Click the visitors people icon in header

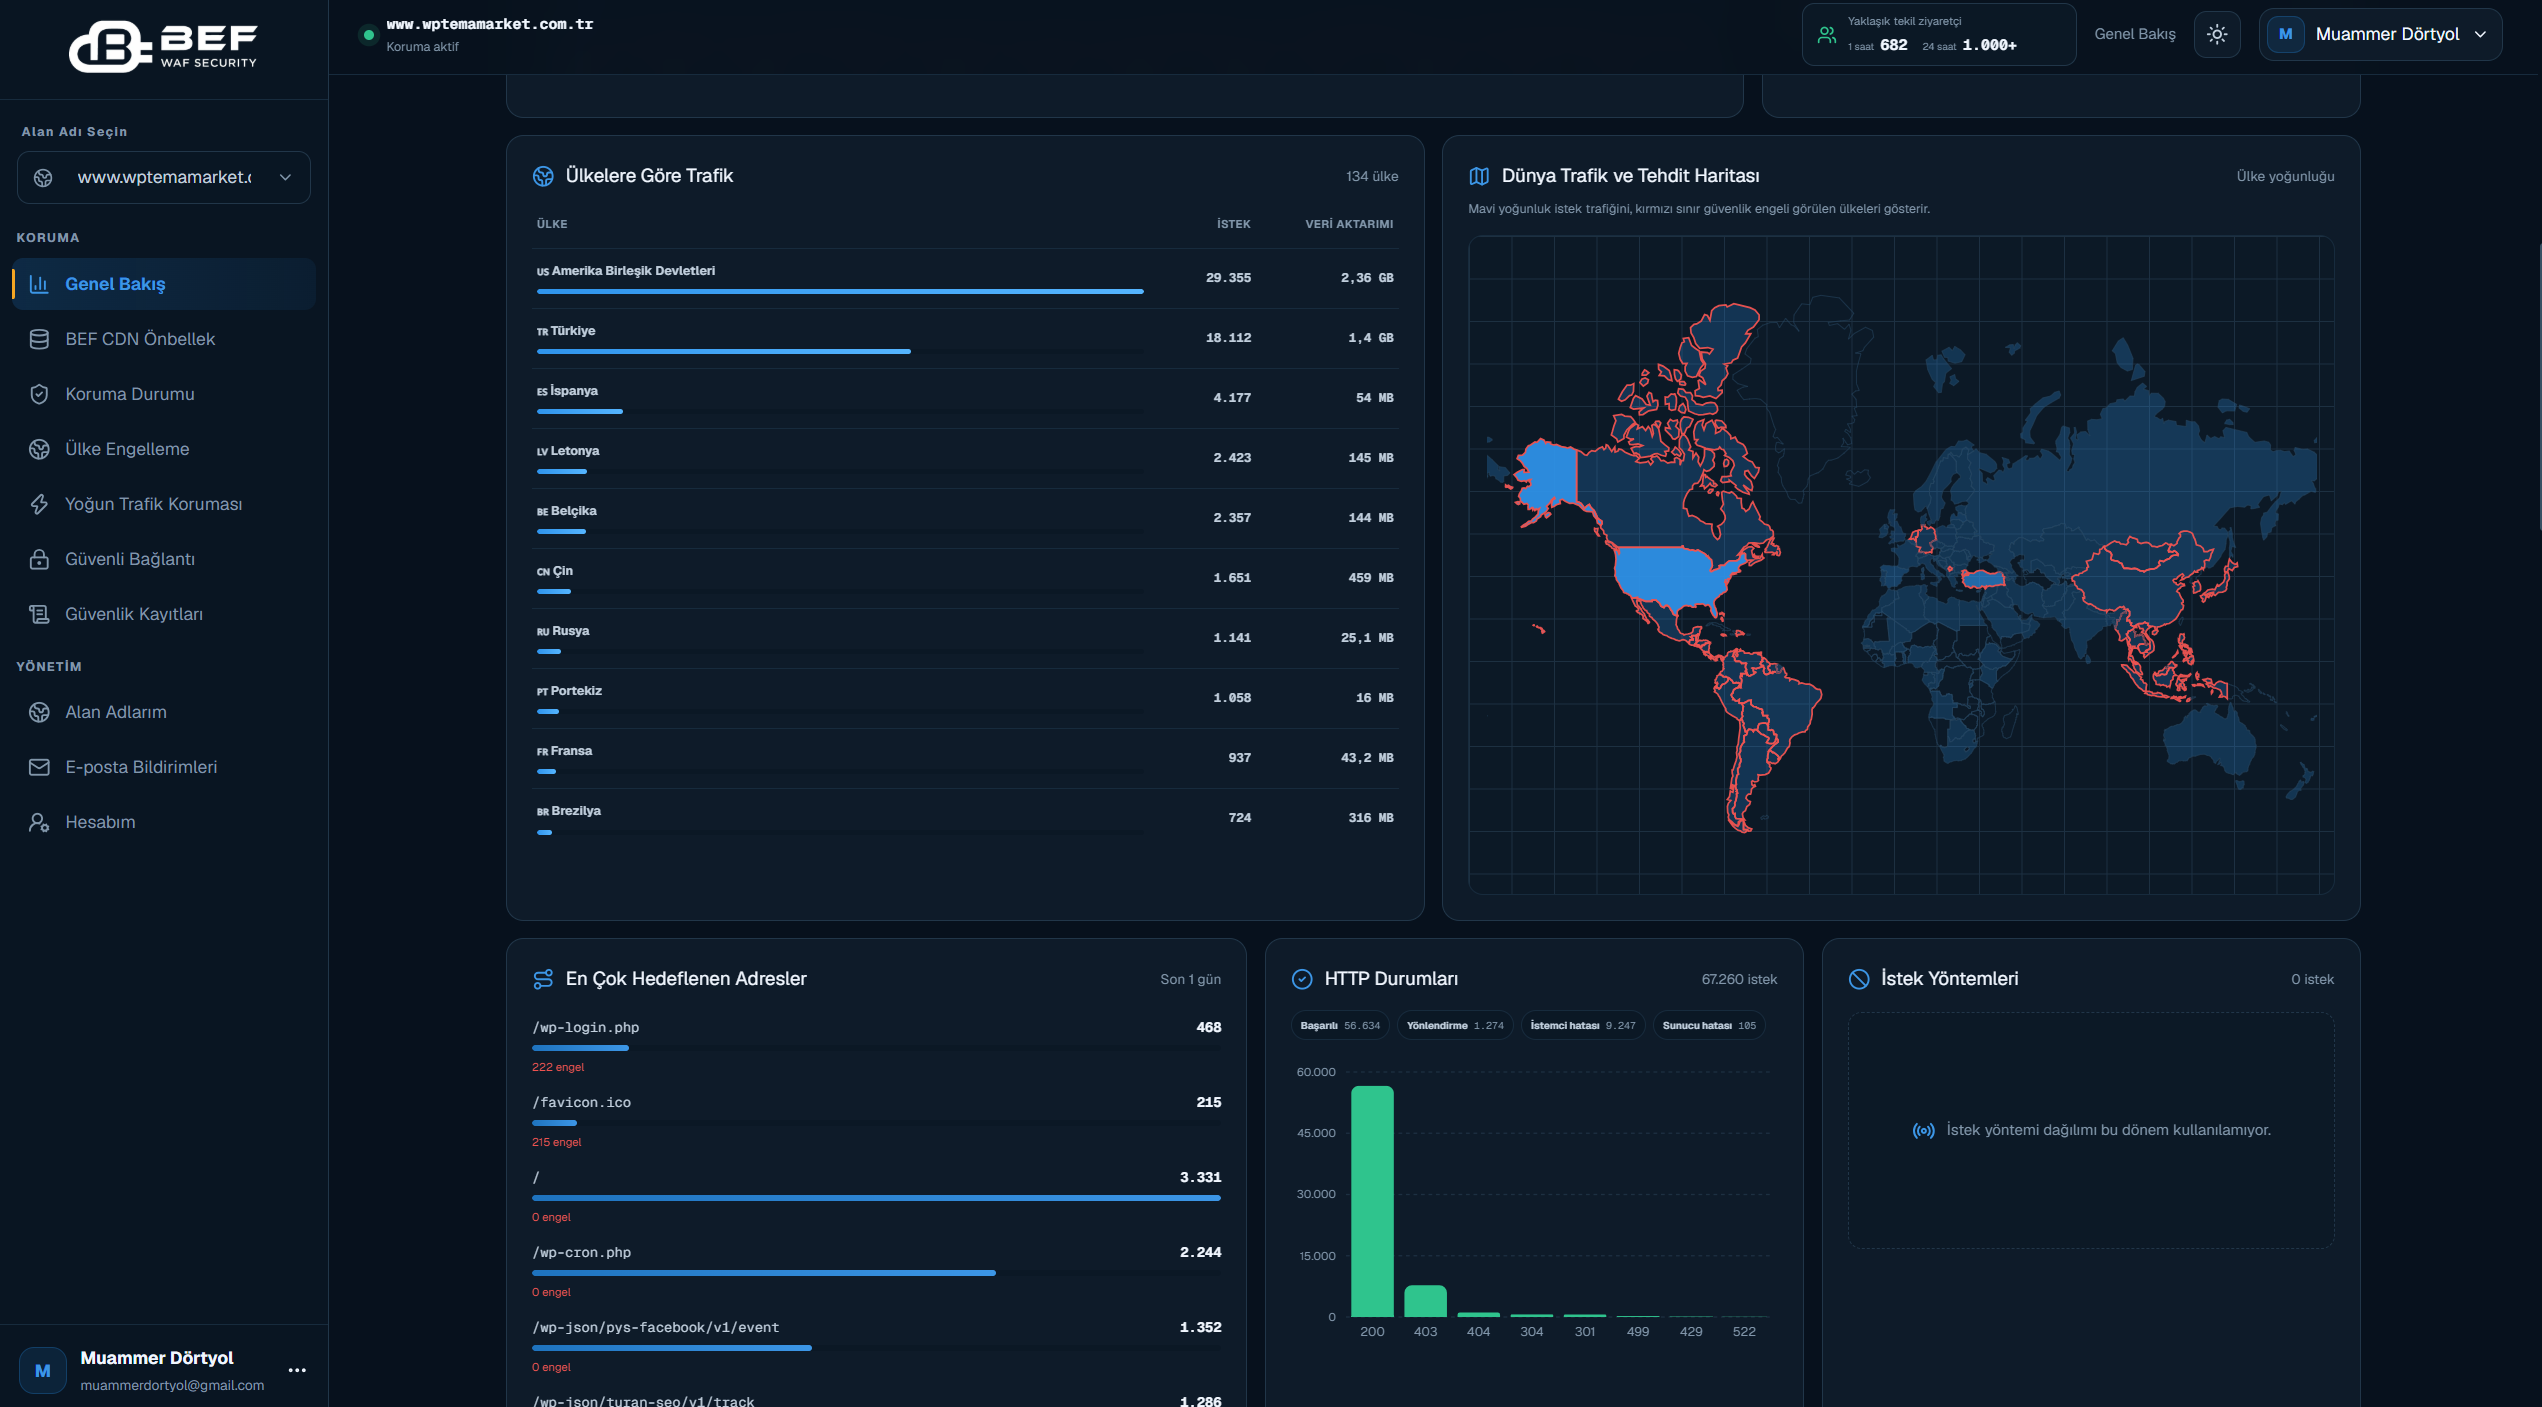(1827, 35)
